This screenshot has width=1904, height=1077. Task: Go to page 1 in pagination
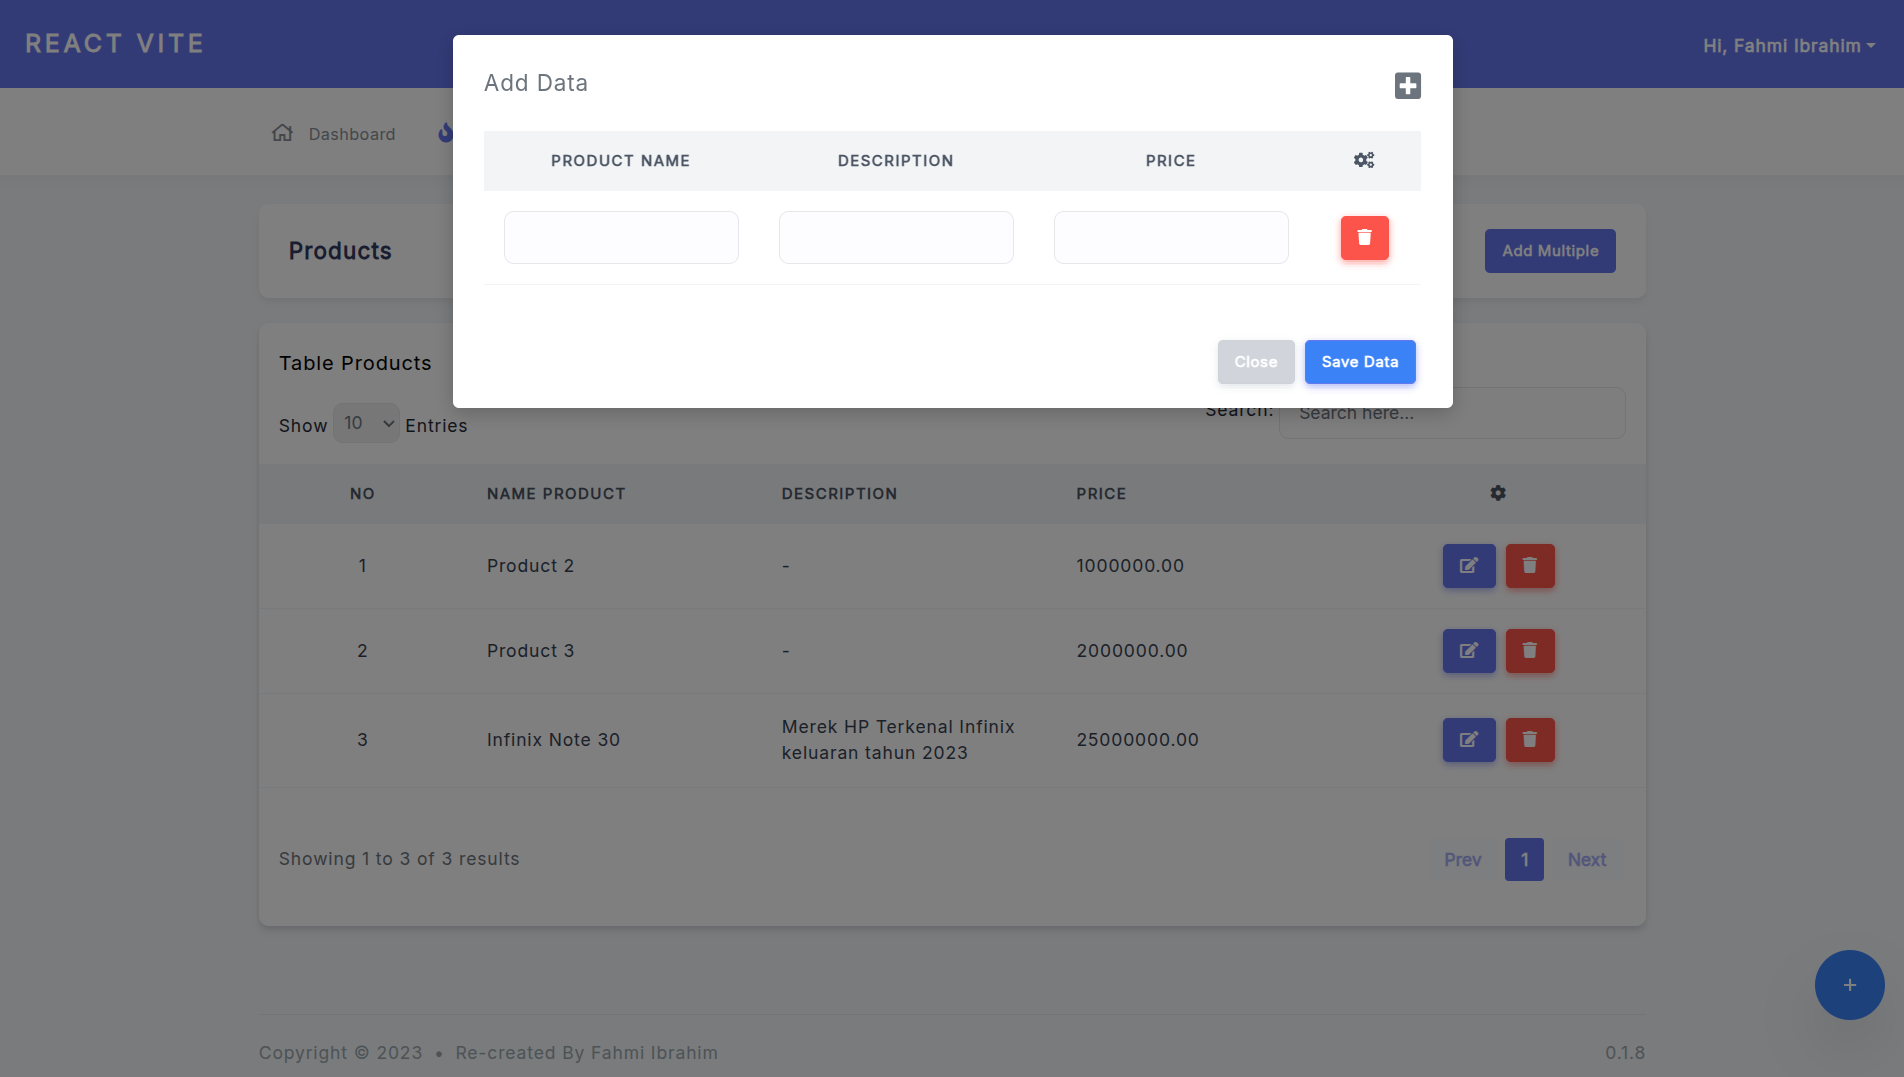1523,860
